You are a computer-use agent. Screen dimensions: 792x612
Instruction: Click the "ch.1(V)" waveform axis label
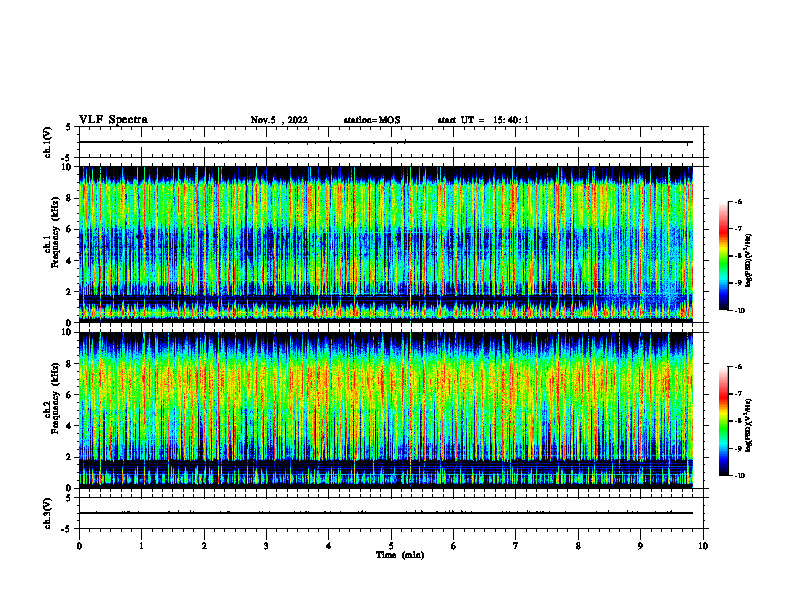tap(47, 142)
